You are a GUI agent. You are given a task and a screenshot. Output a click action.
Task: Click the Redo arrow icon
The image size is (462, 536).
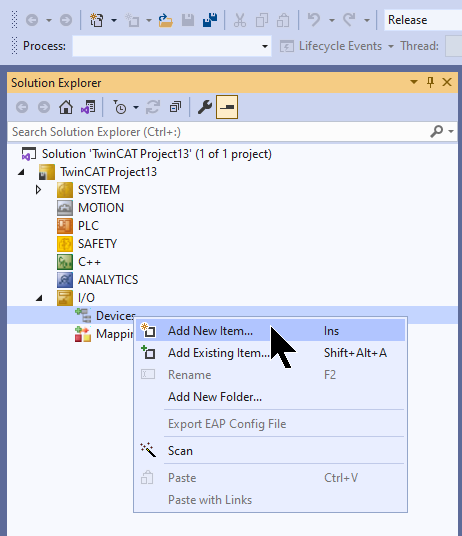coord(350,19)
